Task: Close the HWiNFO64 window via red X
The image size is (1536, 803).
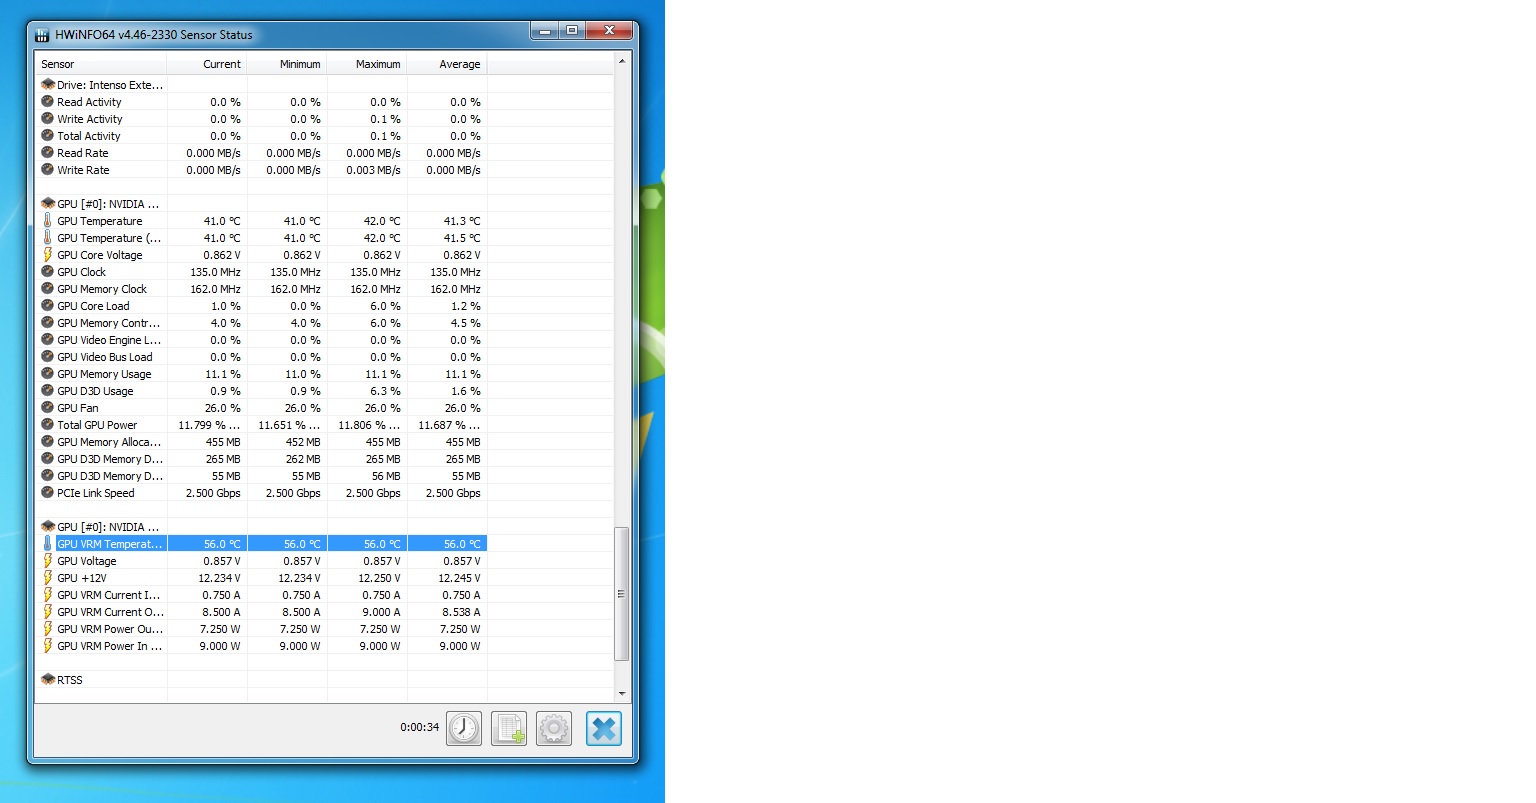Action: click(609, 32)
